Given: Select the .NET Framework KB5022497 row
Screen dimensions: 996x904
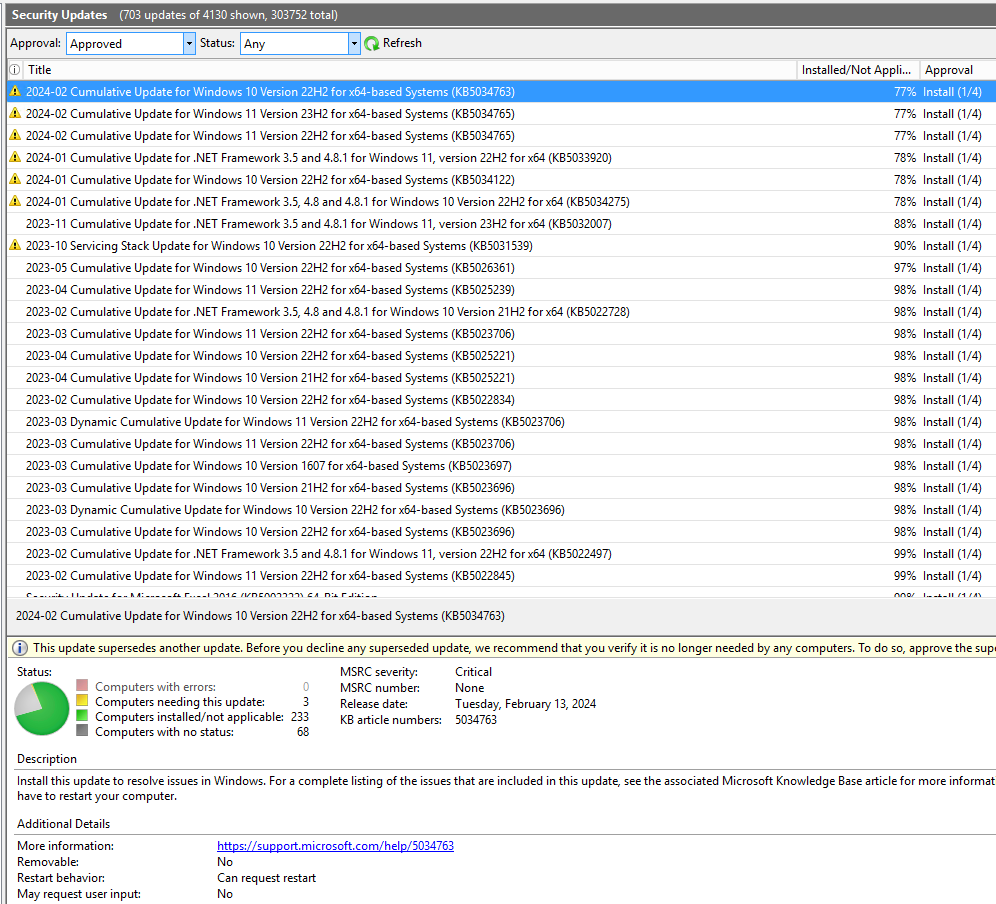Looking at the screenshot, I should tap(501, 554).
